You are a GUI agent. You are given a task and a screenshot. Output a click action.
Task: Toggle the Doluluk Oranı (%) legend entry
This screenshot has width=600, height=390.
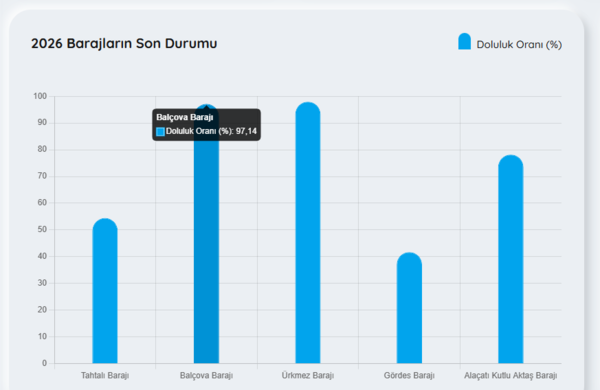(x=510, y=42)
